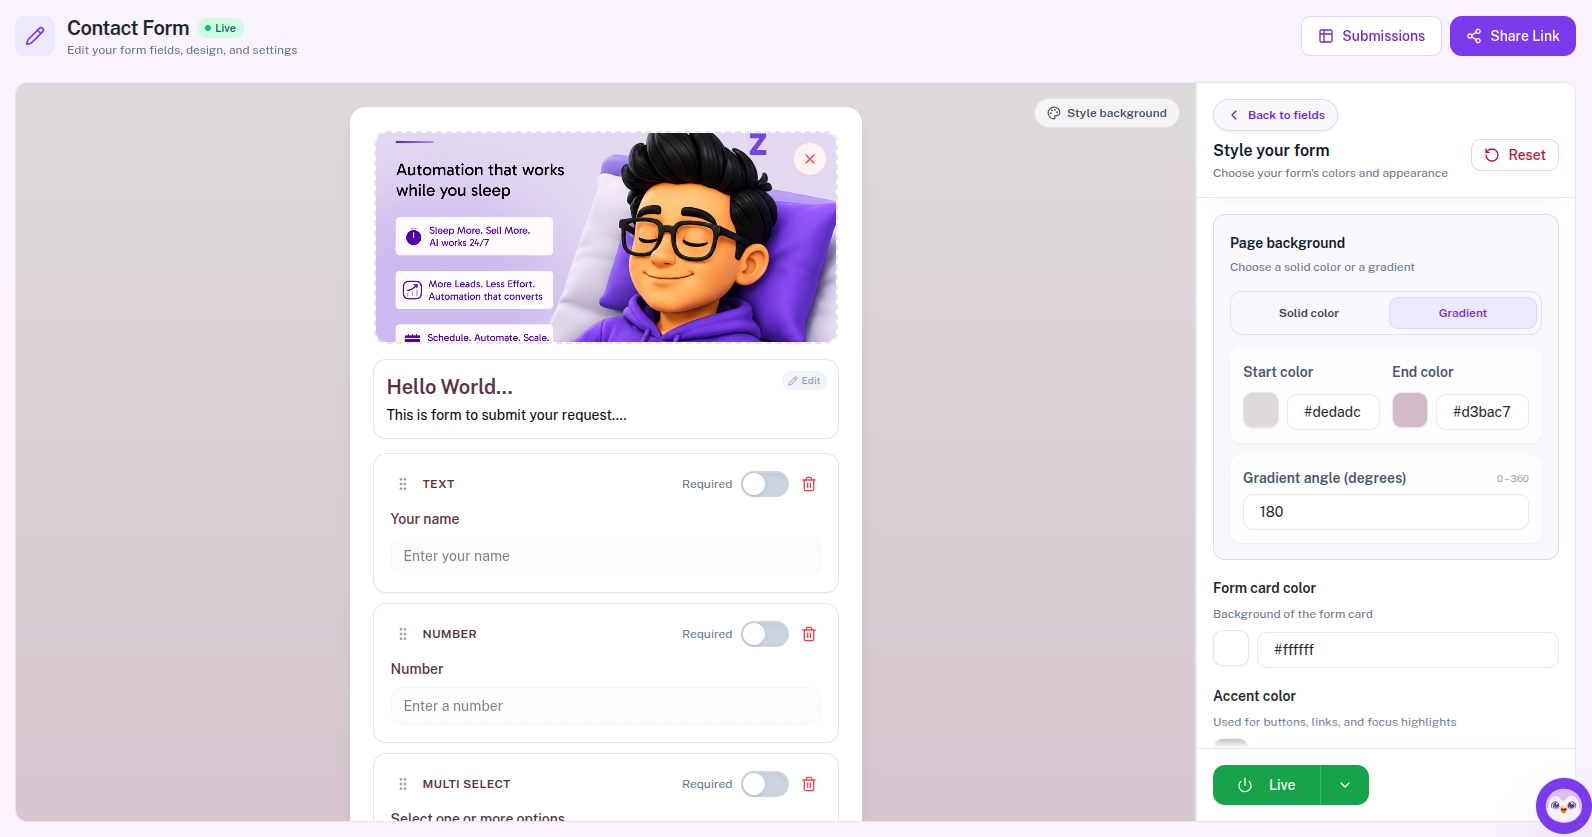Click the Hello World... heading text
This screenshot has height=837, width=1592.
pyautogui.click(x=450, y=387)
